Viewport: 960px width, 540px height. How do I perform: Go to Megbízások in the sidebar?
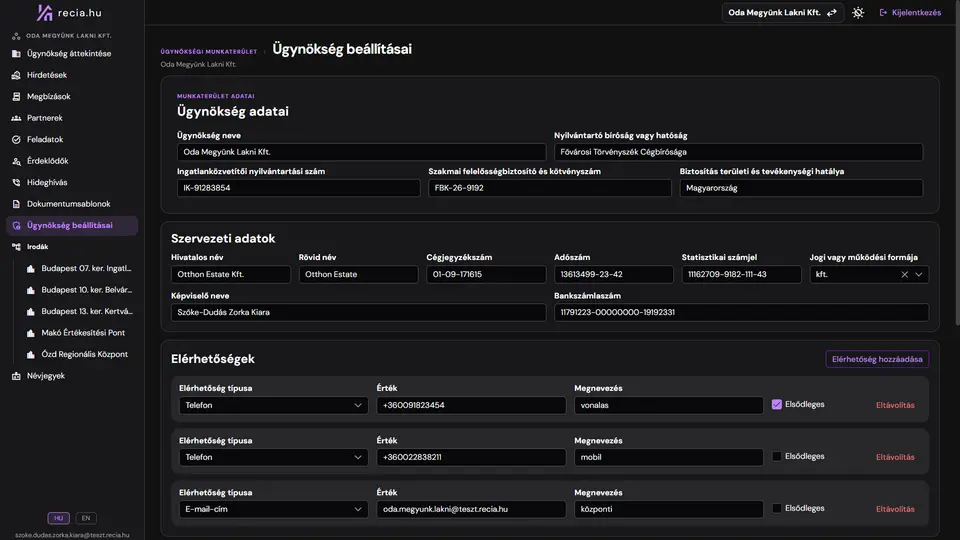tap(48, 96)
